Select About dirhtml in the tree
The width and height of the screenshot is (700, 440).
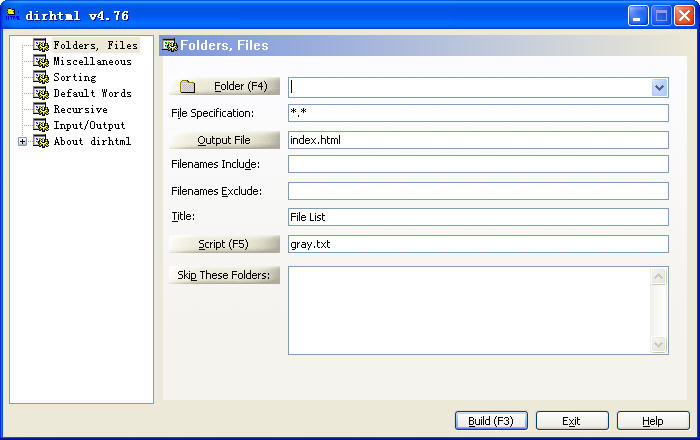coord(92,141)
